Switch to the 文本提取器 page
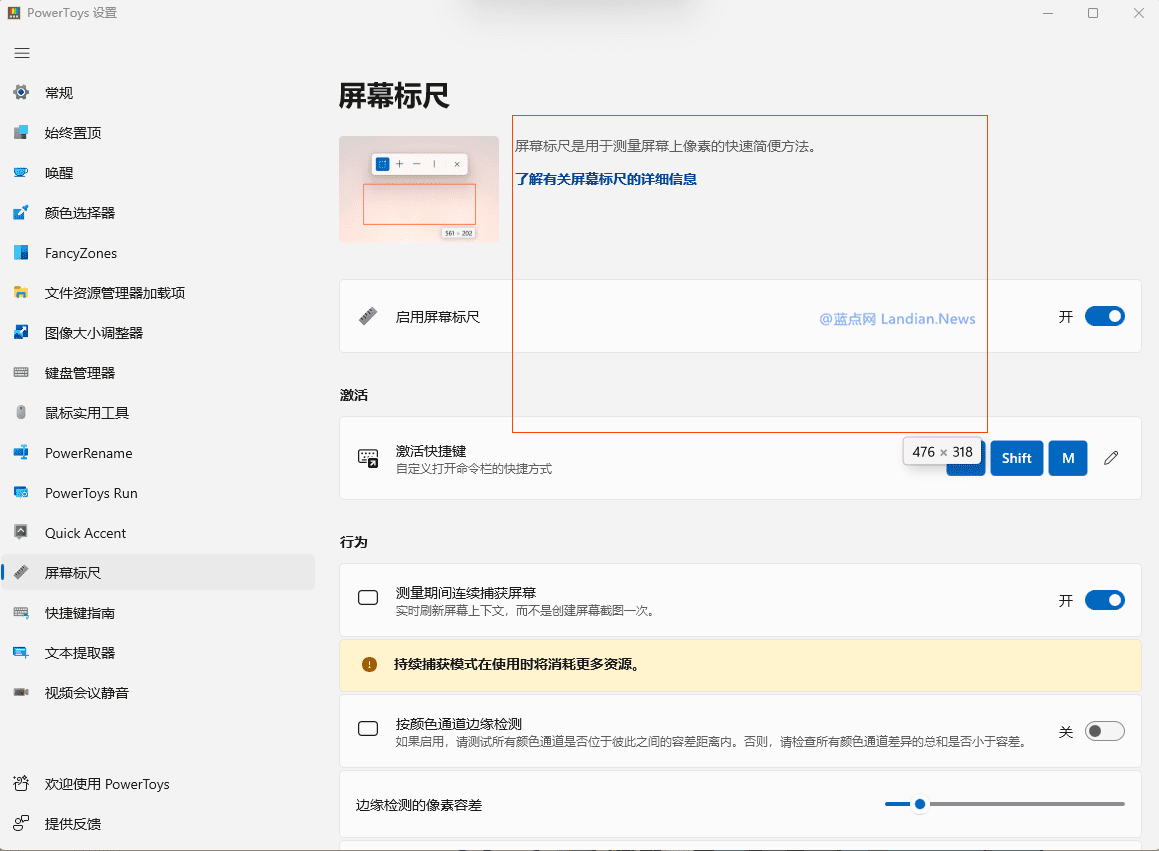The image size is (1159, 851). 80,653
